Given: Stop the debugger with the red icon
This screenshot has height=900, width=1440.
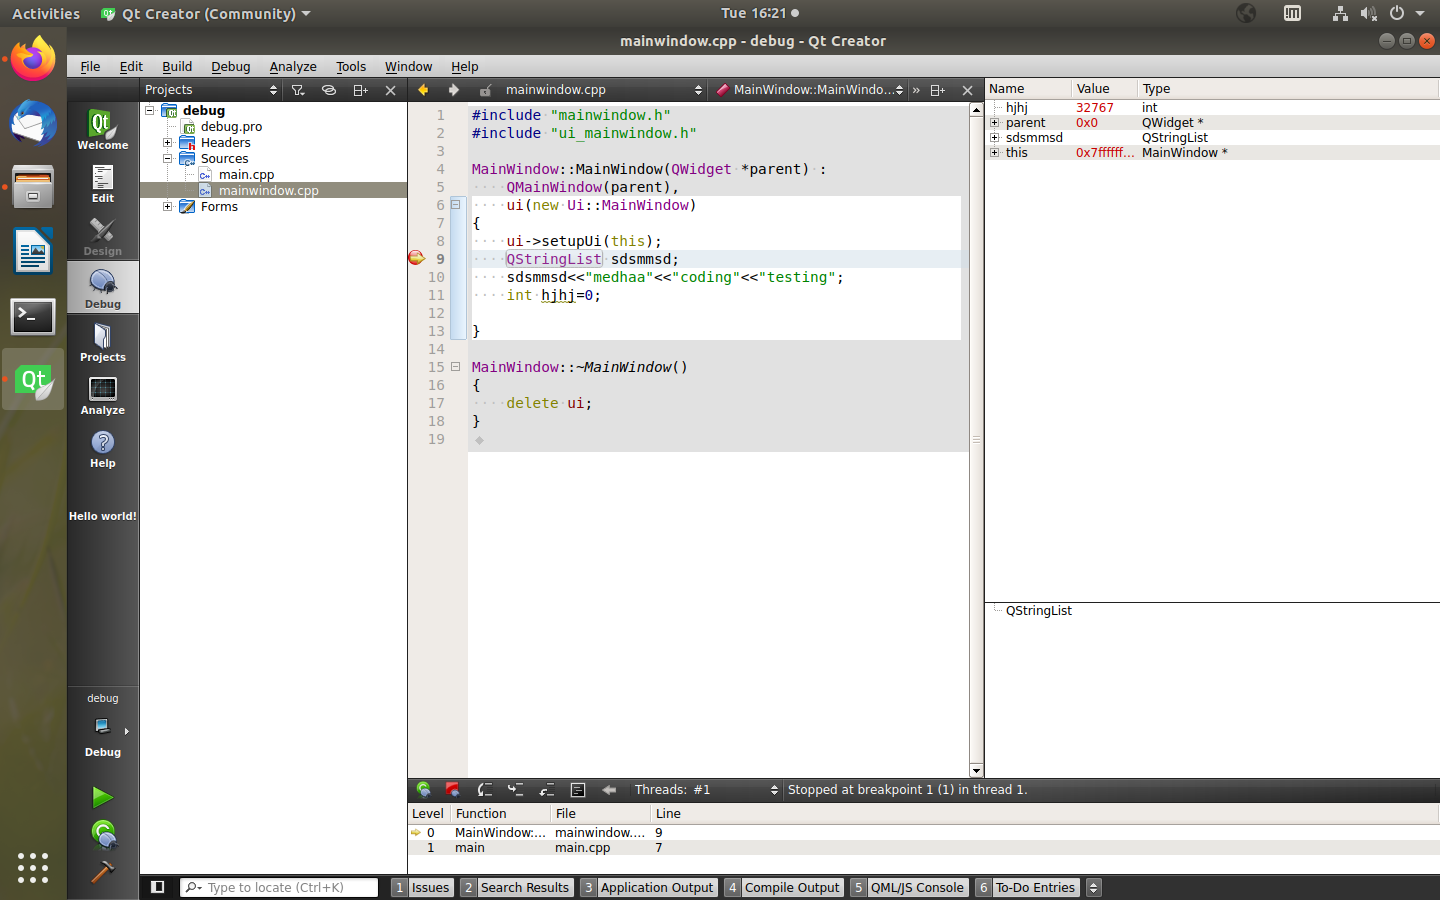Looking at the screenshot, I should click(453, 790).
